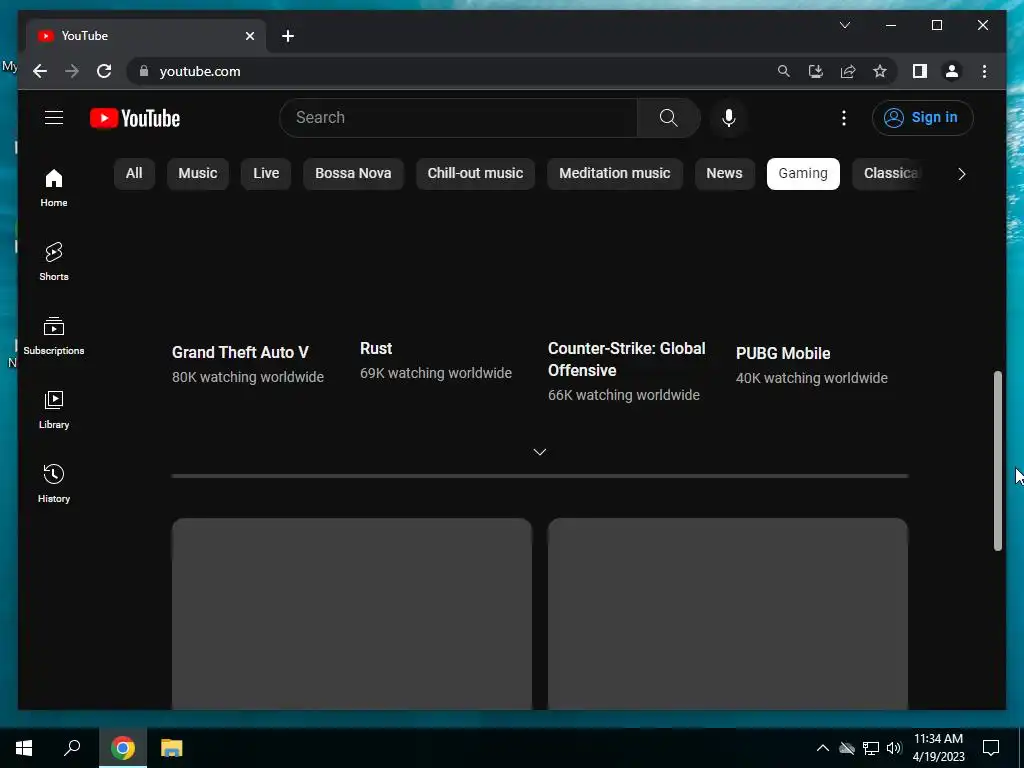Close the YouTube tab
The image size is (1024, 768).
249,36
